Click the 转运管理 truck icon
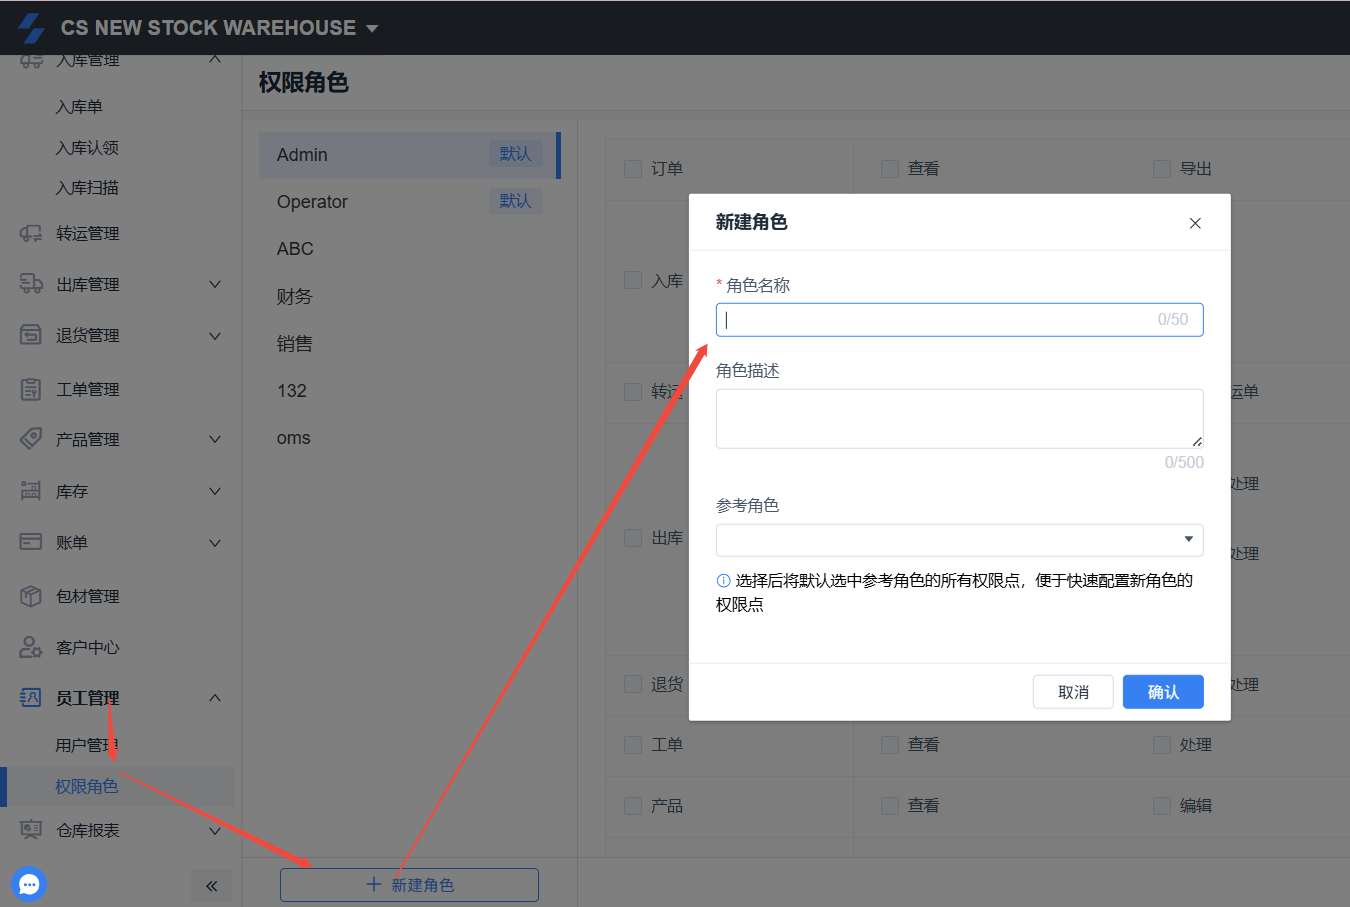Viewport: 1350px width, 907px height. pyautogui.click(x=31, y=233)
